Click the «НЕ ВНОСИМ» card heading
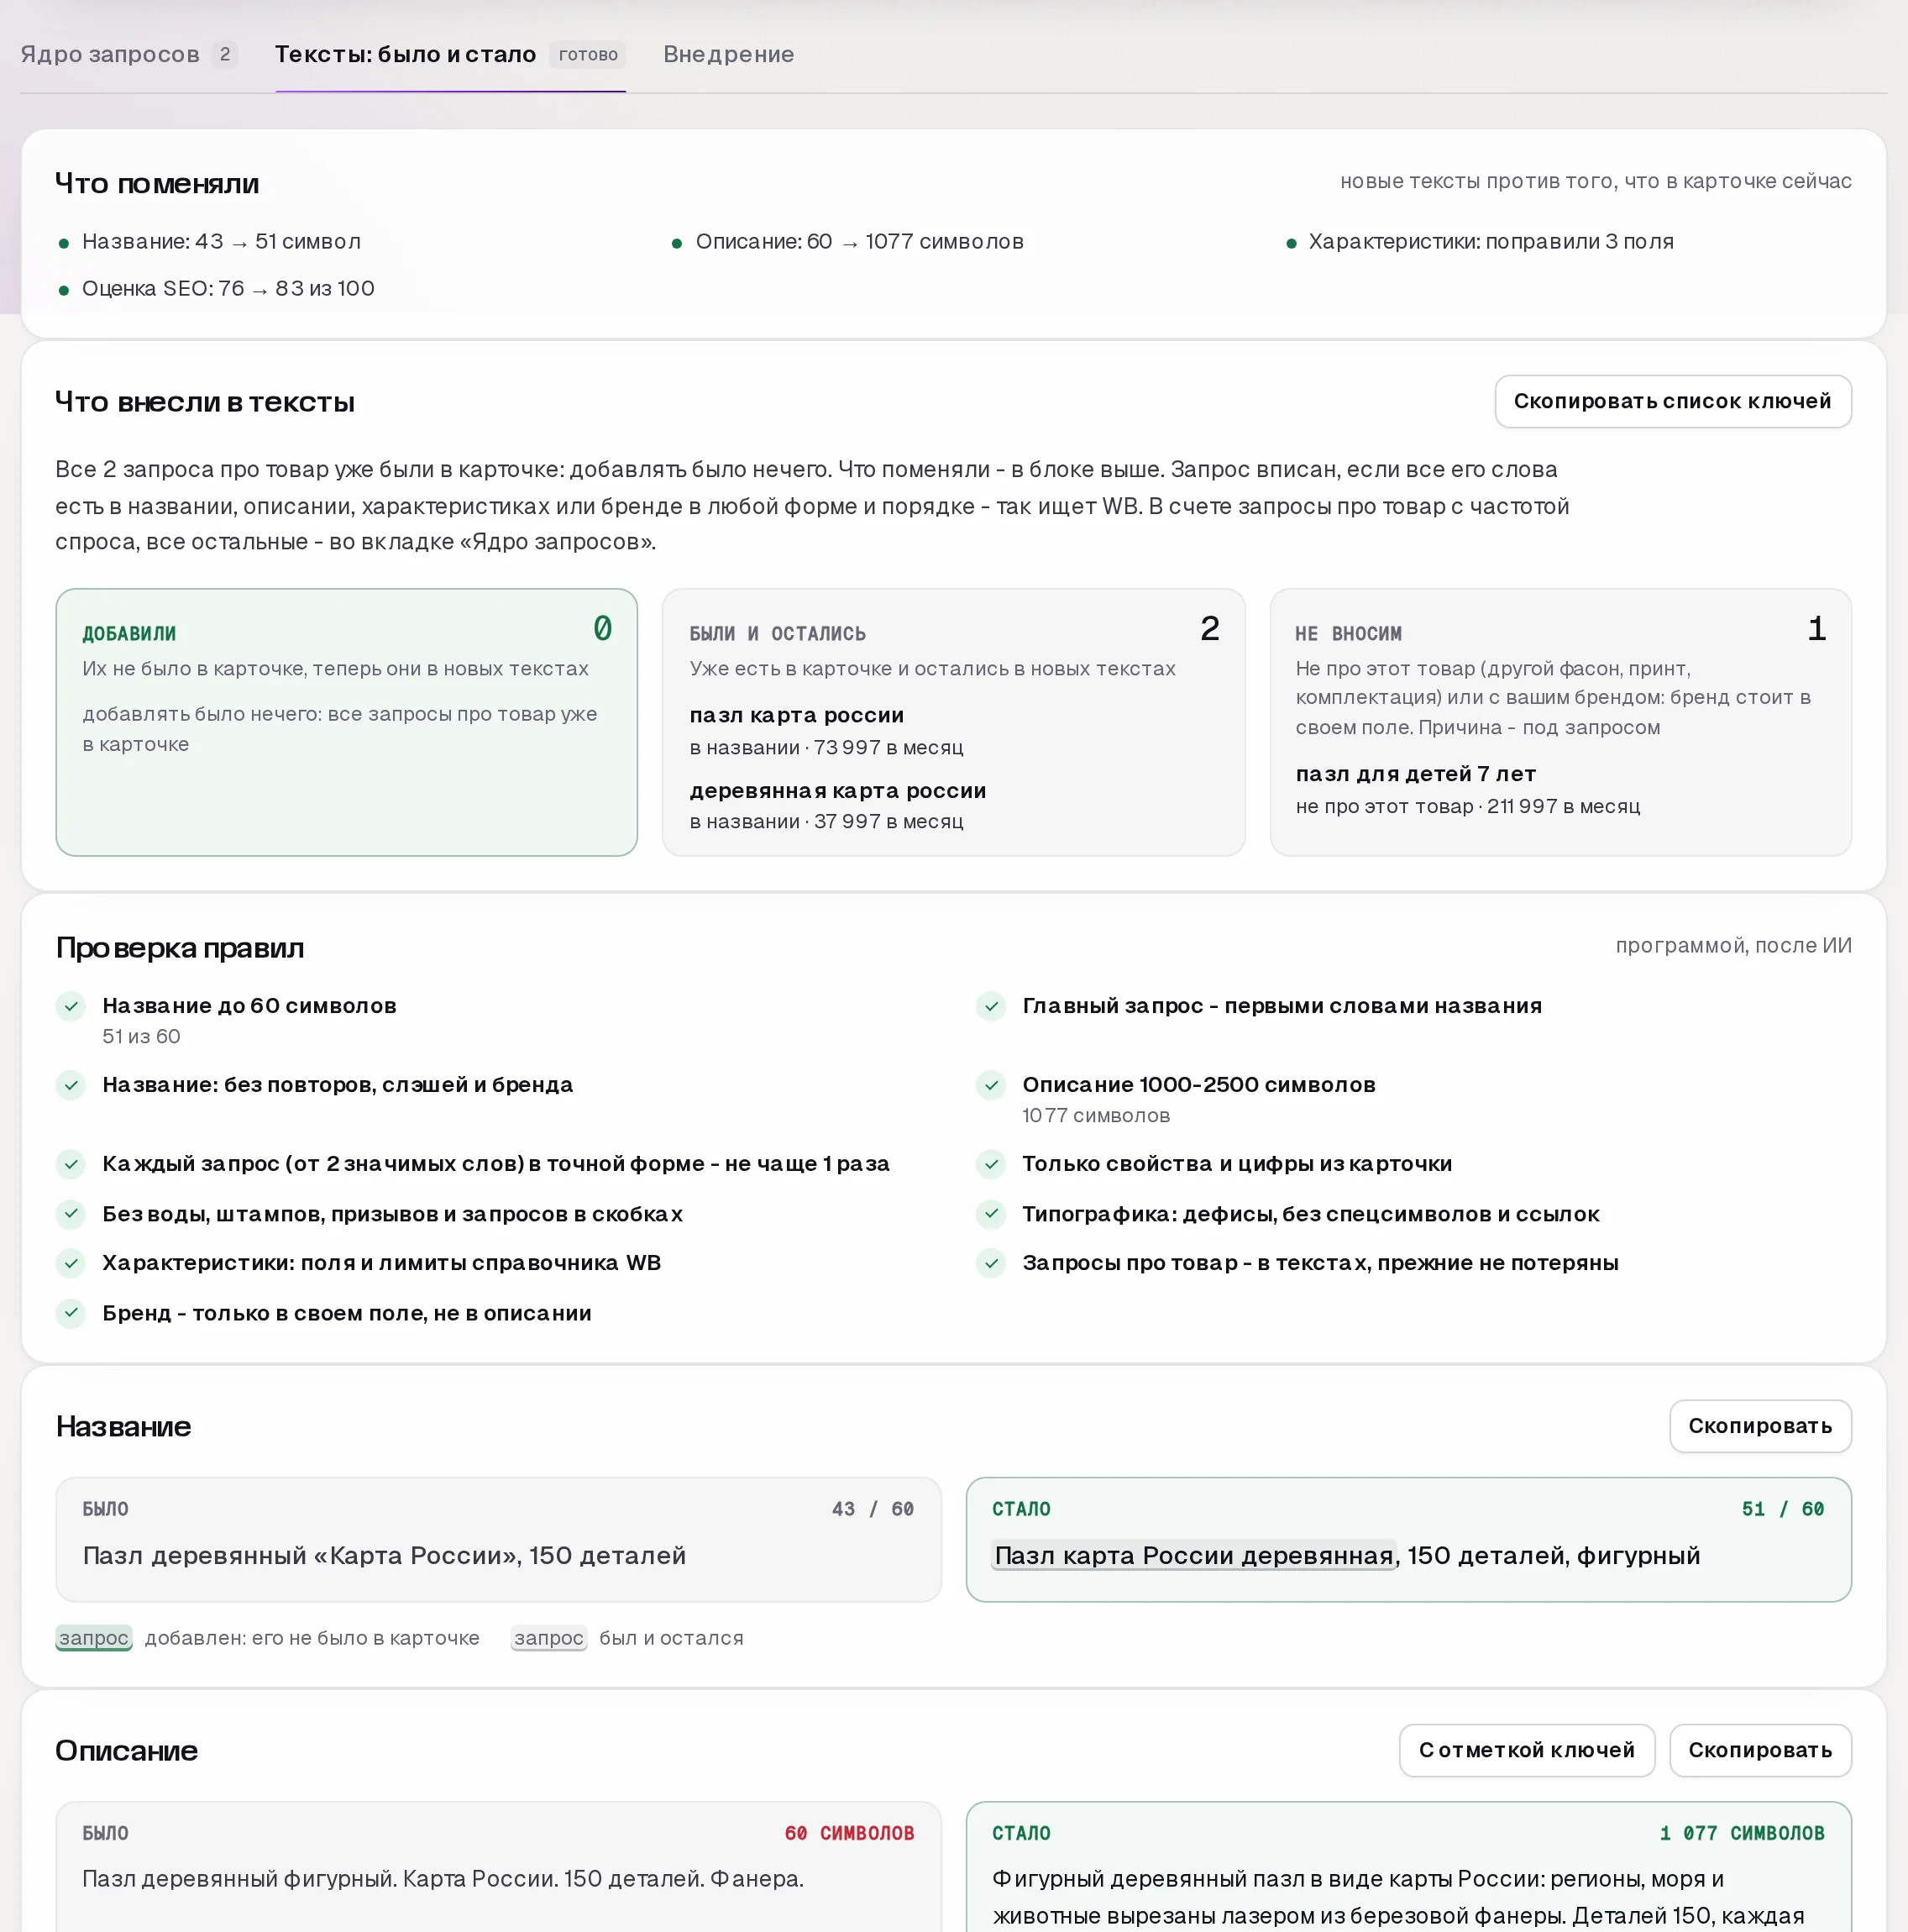 coord(1348,634)
